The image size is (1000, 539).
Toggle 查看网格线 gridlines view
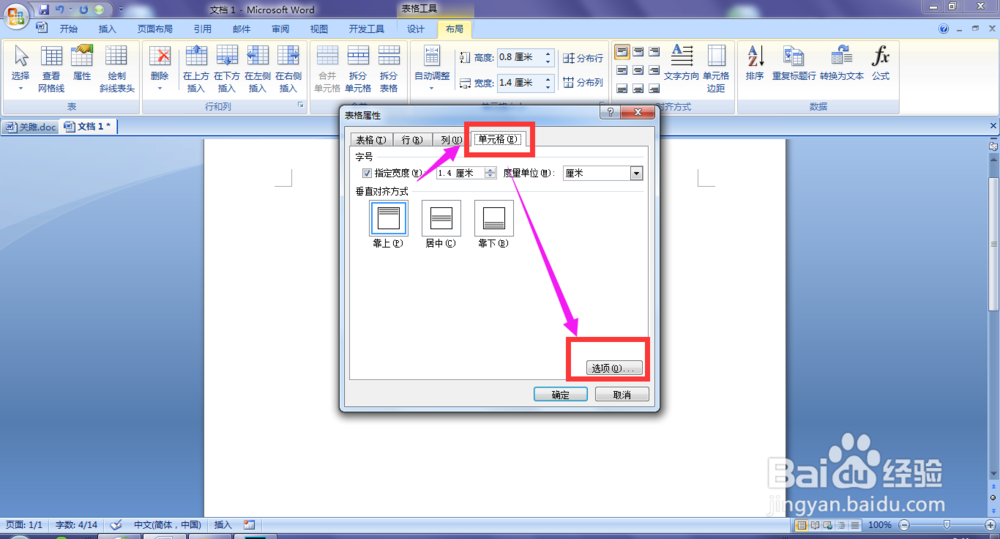pyautogui.click(x=51, y=69)
